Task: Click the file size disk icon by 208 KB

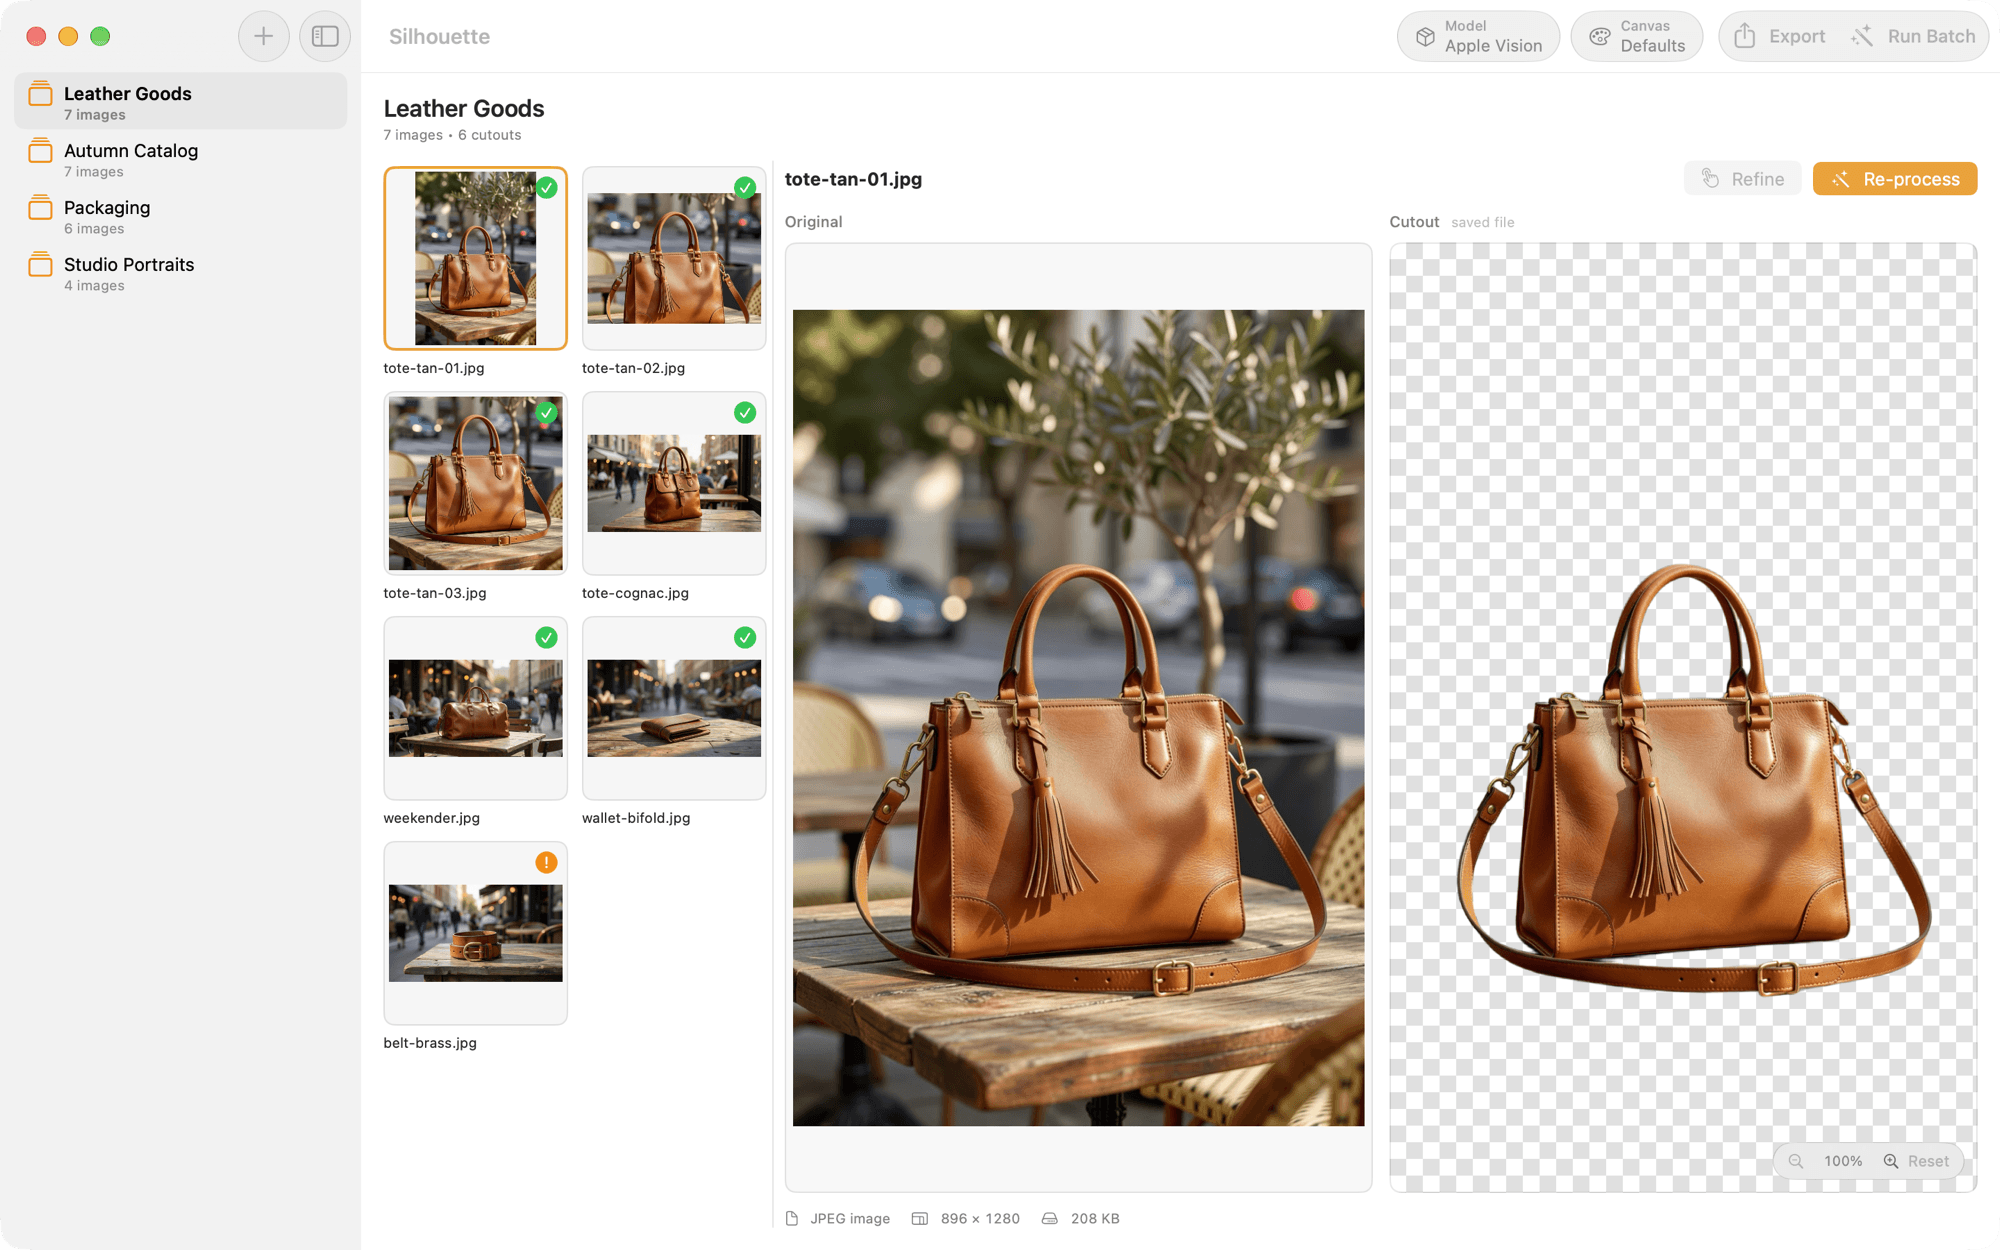Action: [x=1050, y=1218]
